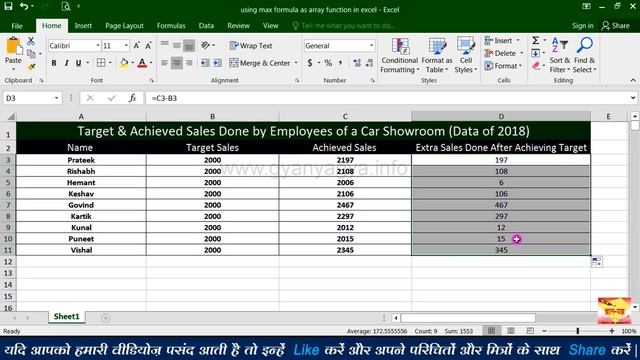Paste from clipboard
This screenshot has width=640, height=360.
click(13, 51)
